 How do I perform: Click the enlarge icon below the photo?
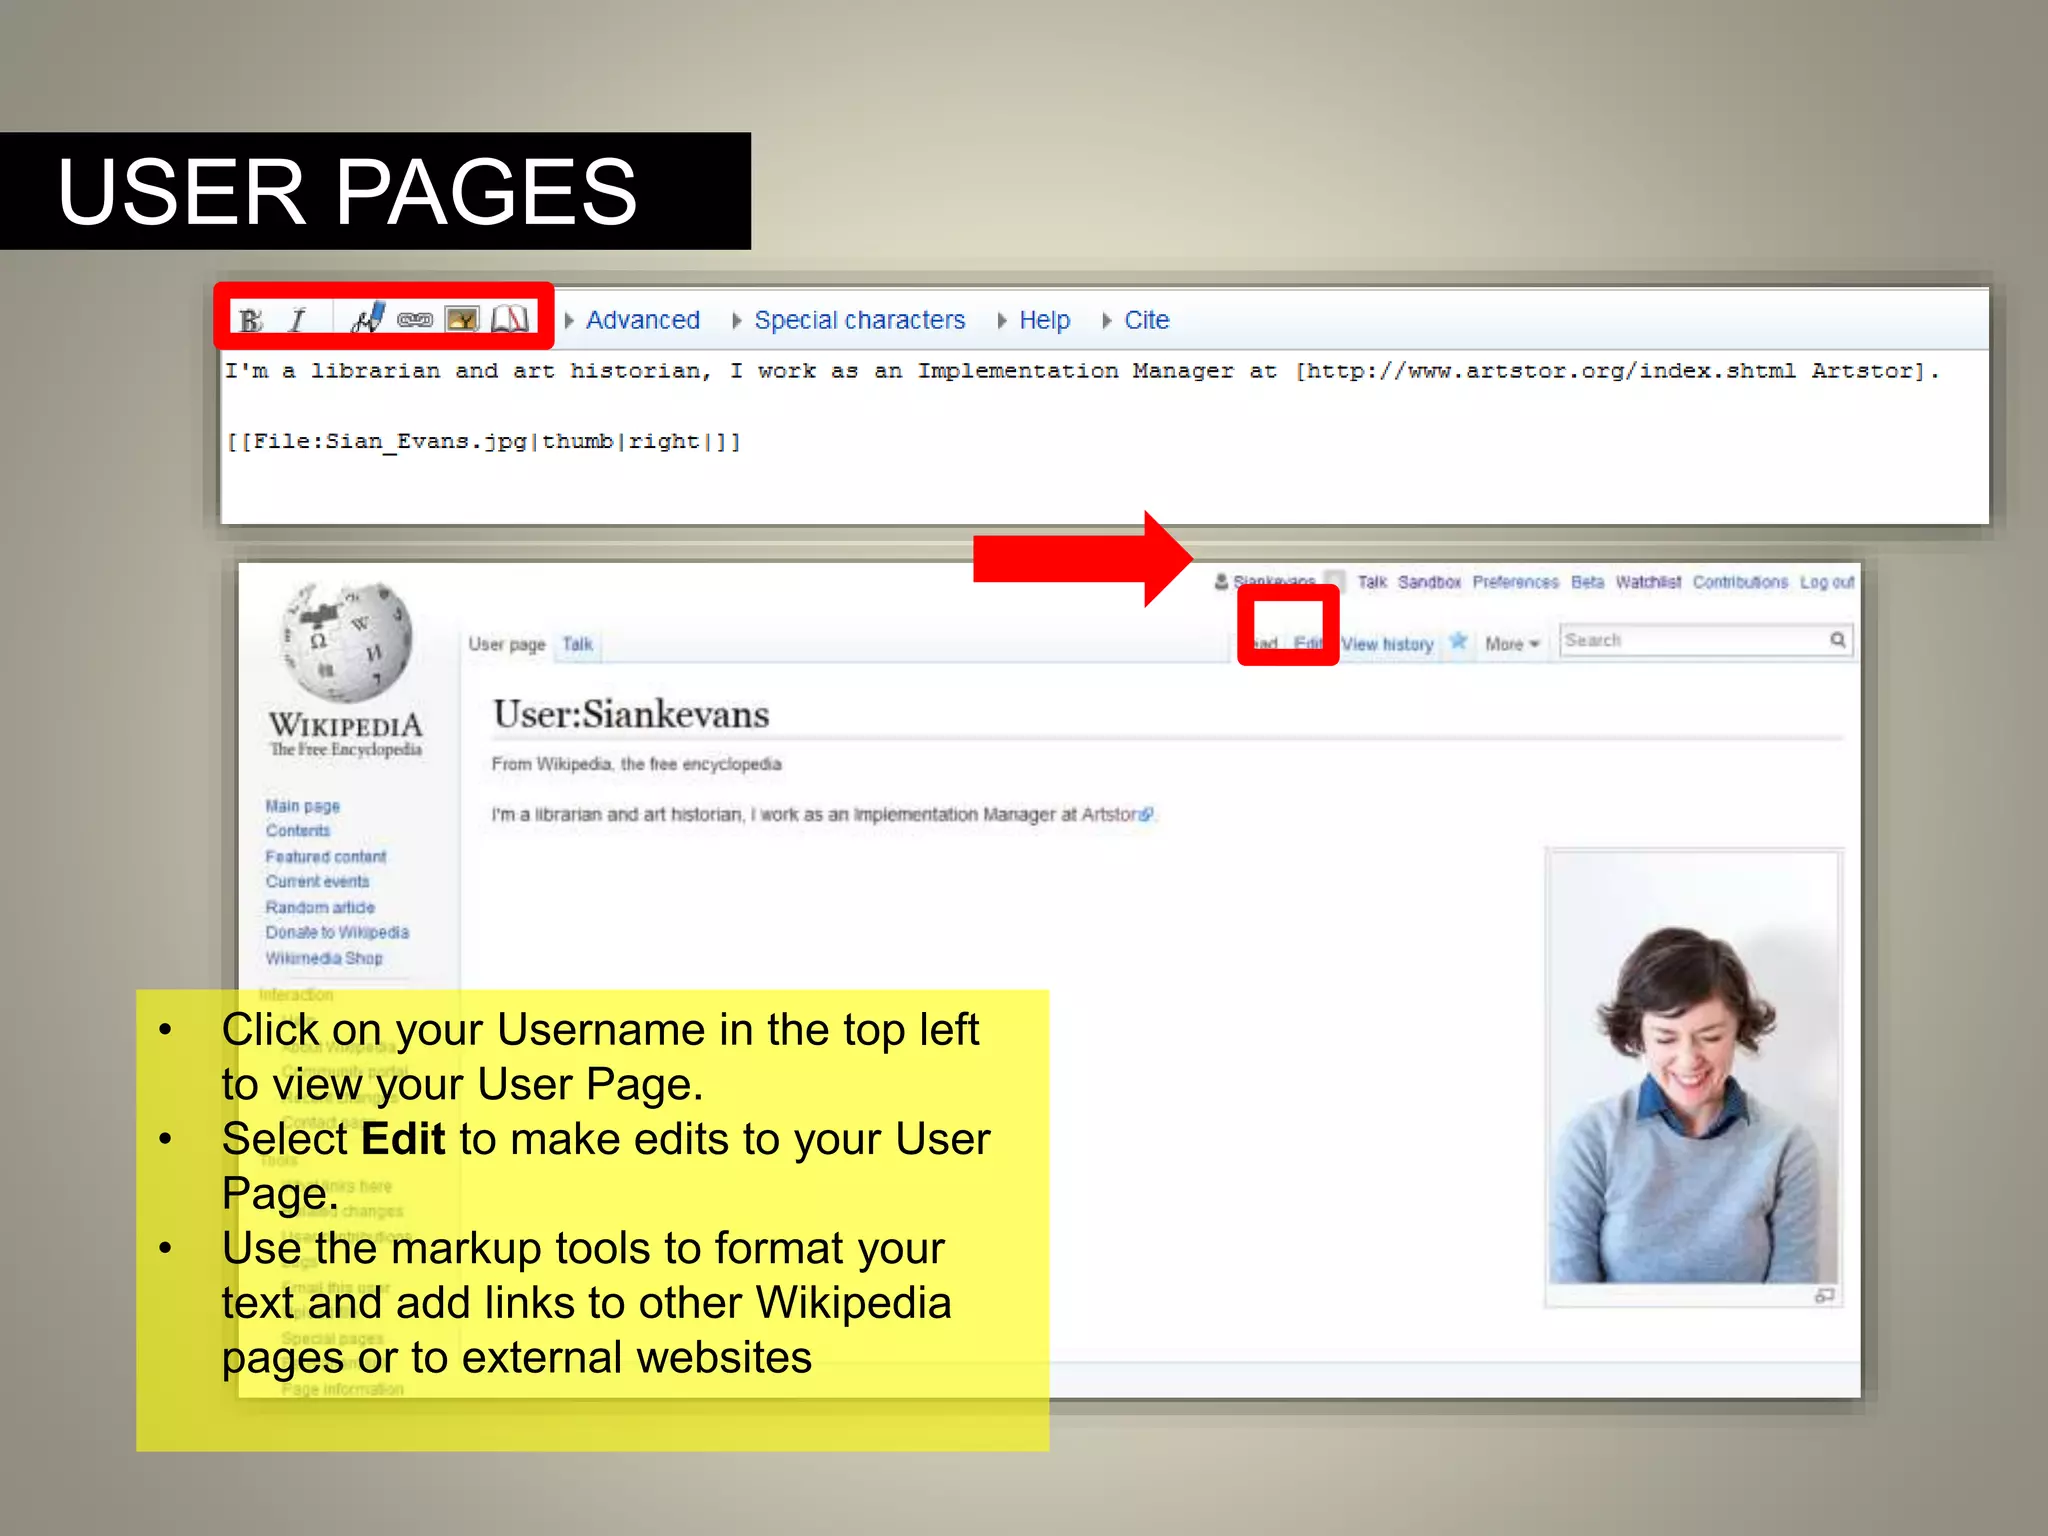1824,1296
